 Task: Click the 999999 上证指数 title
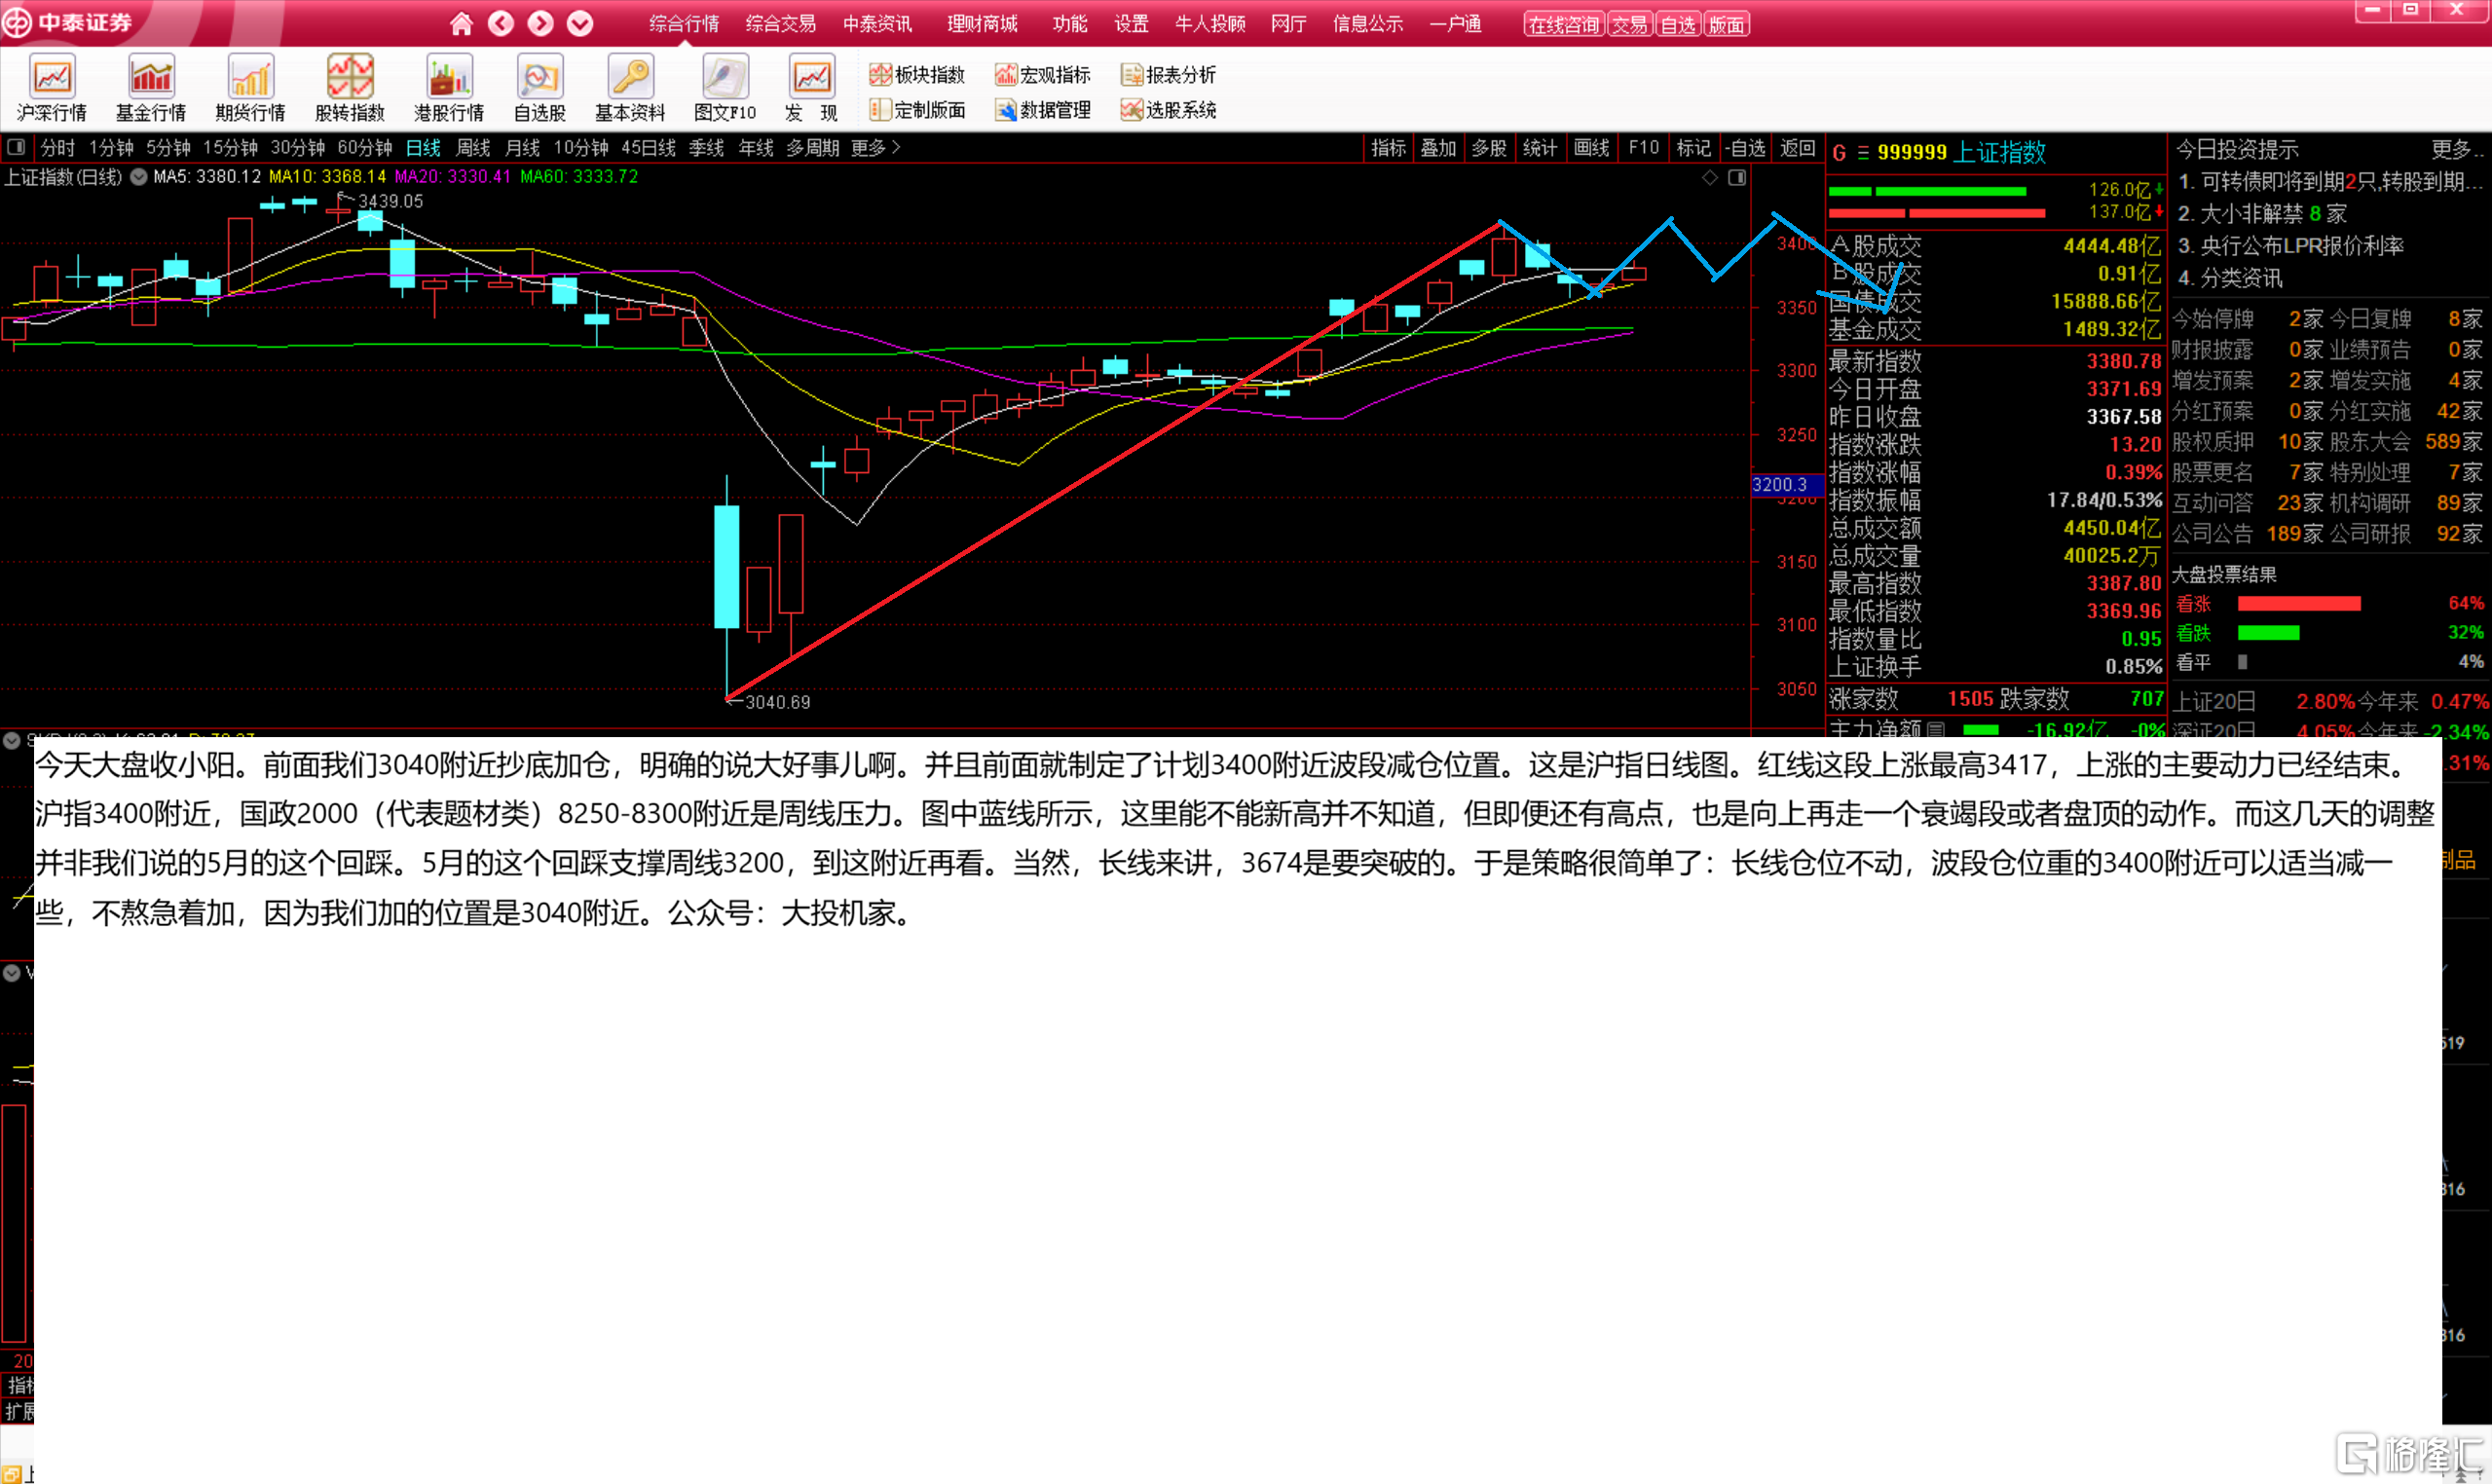(x=1961, y=153)
